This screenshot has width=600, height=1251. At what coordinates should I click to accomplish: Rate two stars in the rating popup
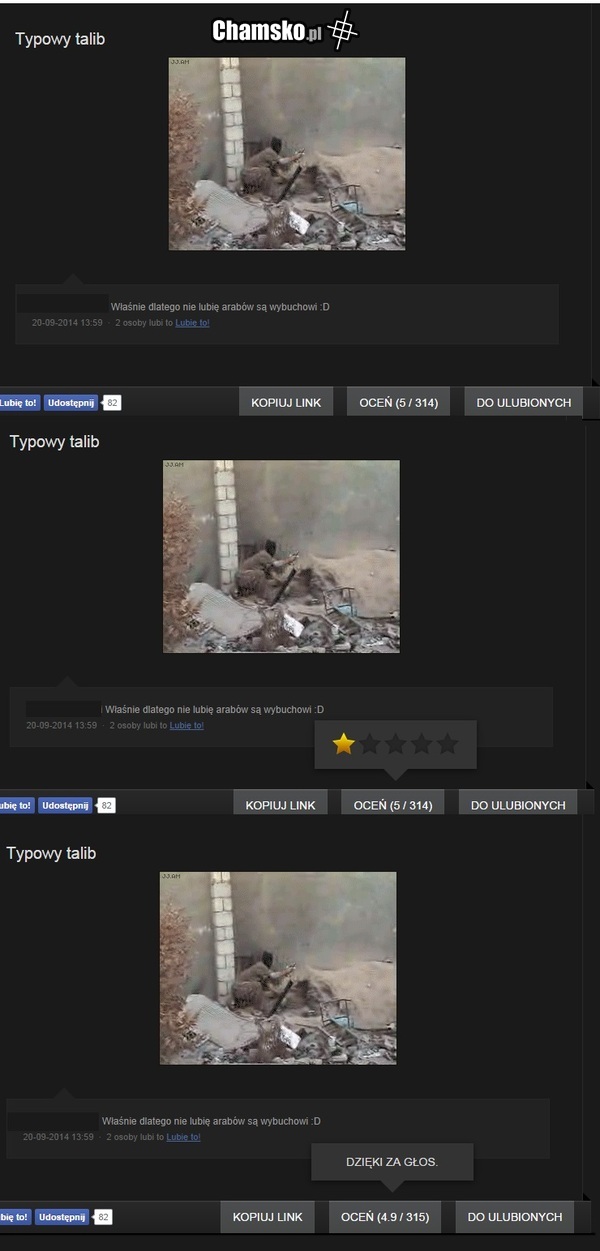click(x=370, y=744)
